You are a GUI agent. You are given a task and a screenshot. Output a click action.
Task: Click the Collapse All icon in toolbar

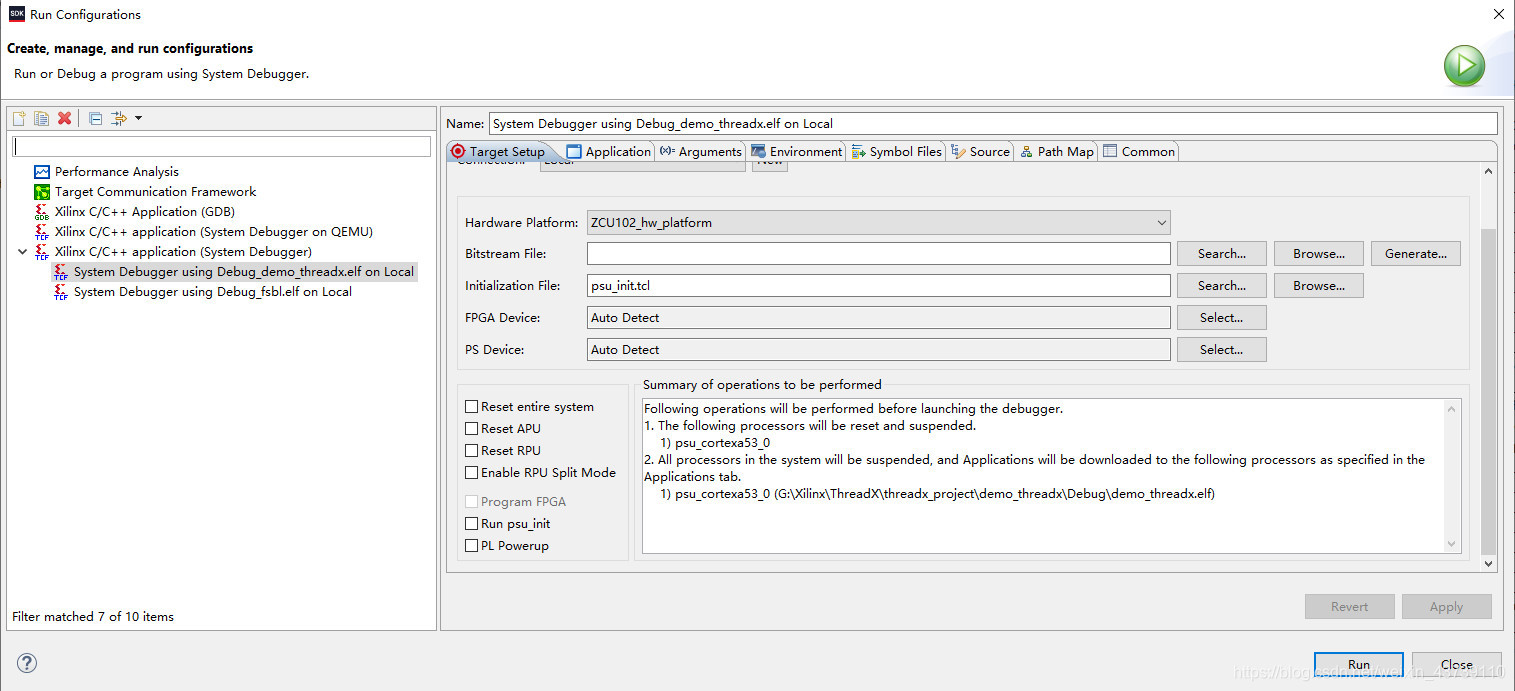coord(95,118)
